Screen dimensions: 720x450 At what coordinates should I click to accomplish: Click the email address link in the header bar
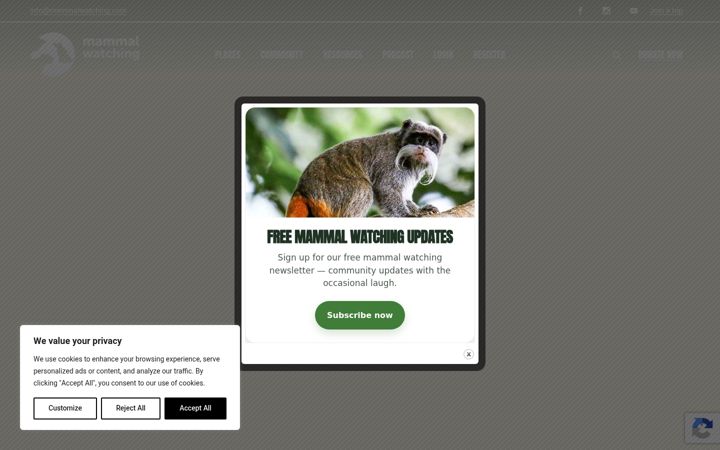(x=79, y=11)
